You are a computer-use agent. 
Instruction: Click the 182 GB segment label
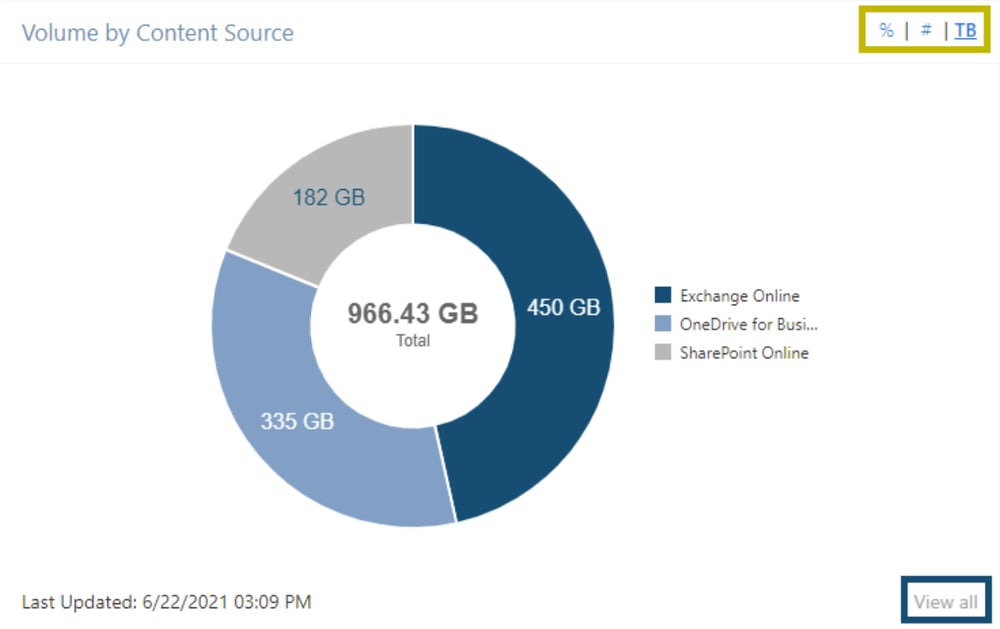328,197
